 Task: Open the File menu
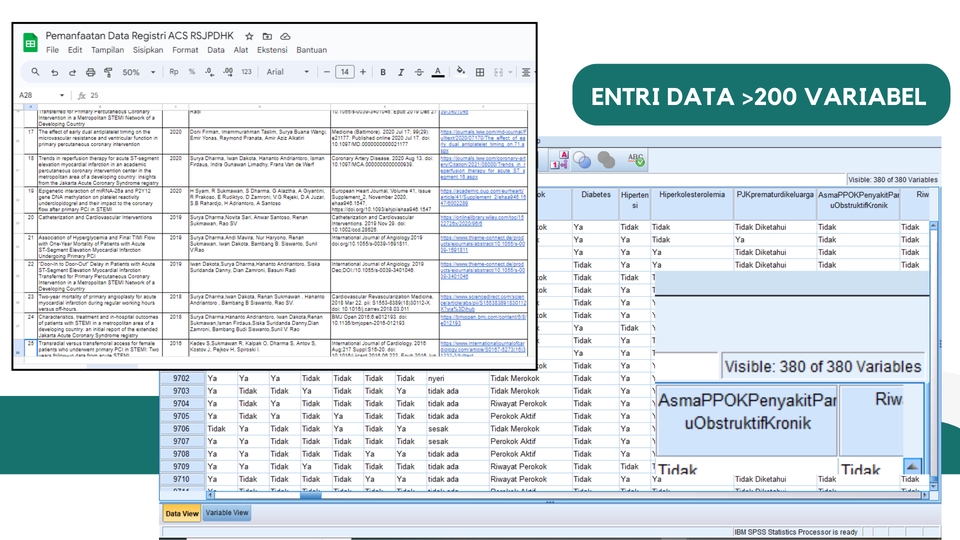[x=53, y=50]
